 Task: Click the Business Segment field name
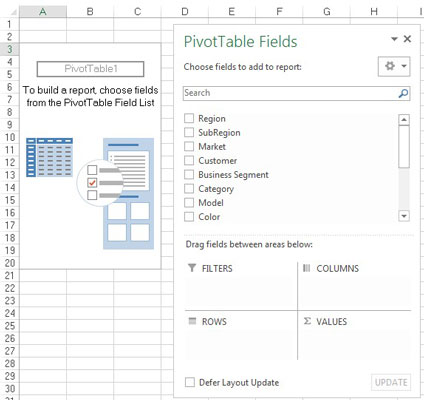233,175
